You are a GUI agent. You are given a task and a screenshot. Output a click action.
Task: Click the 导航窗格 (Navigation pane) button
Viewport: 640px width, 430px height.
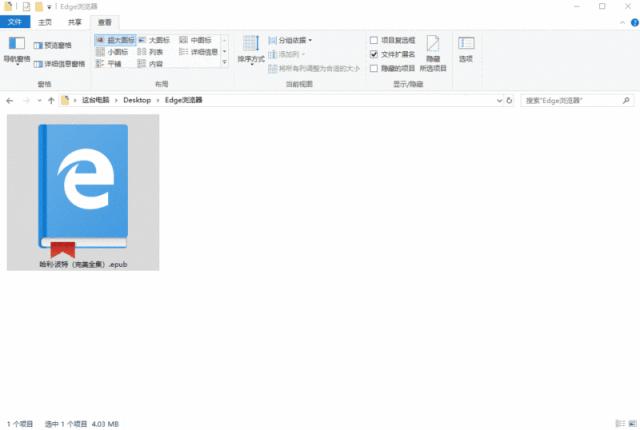click(x=17, y=50)
